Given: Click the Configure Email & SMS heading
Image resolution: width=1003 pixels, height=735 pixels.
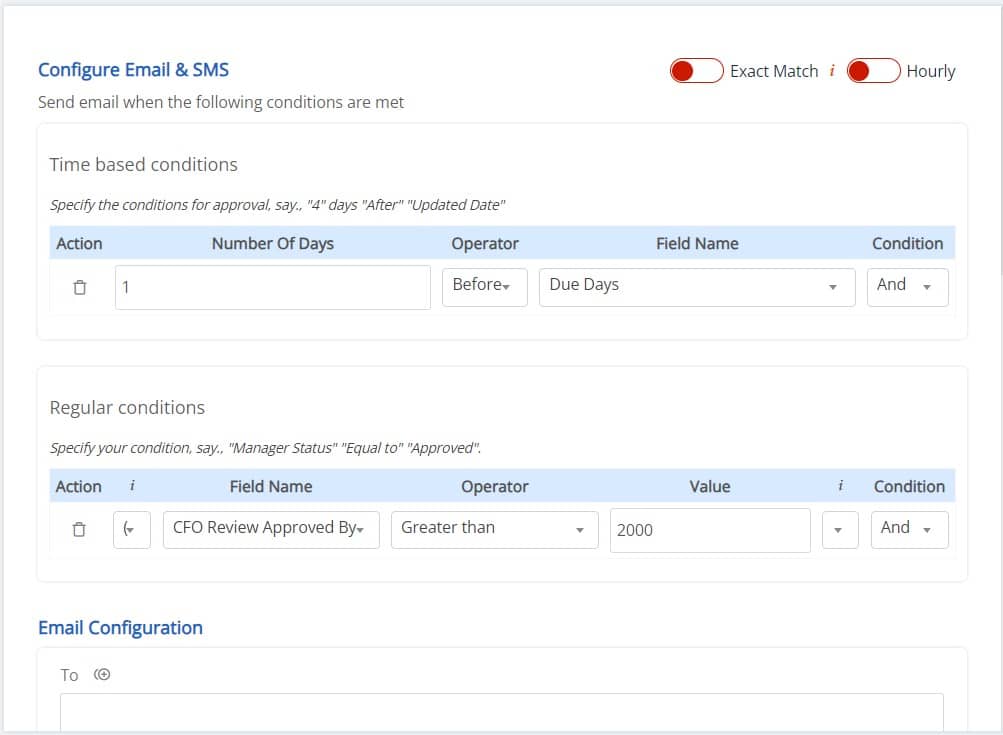Looking at the screenshot, I should click(x=132, y=70).
